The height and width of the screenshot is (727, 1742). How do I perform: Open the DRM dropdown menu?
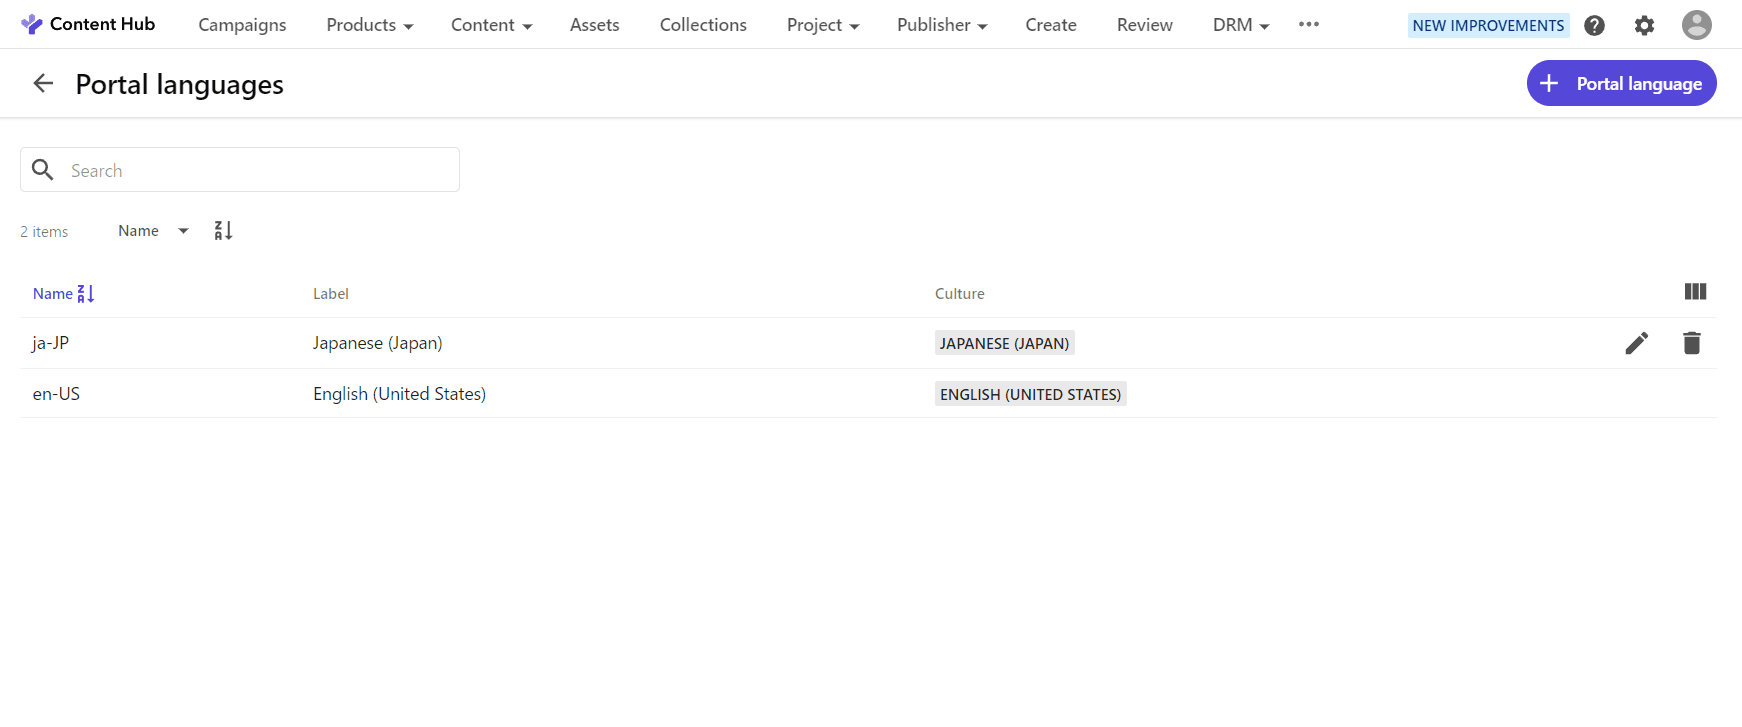(x=1240, y=25)
